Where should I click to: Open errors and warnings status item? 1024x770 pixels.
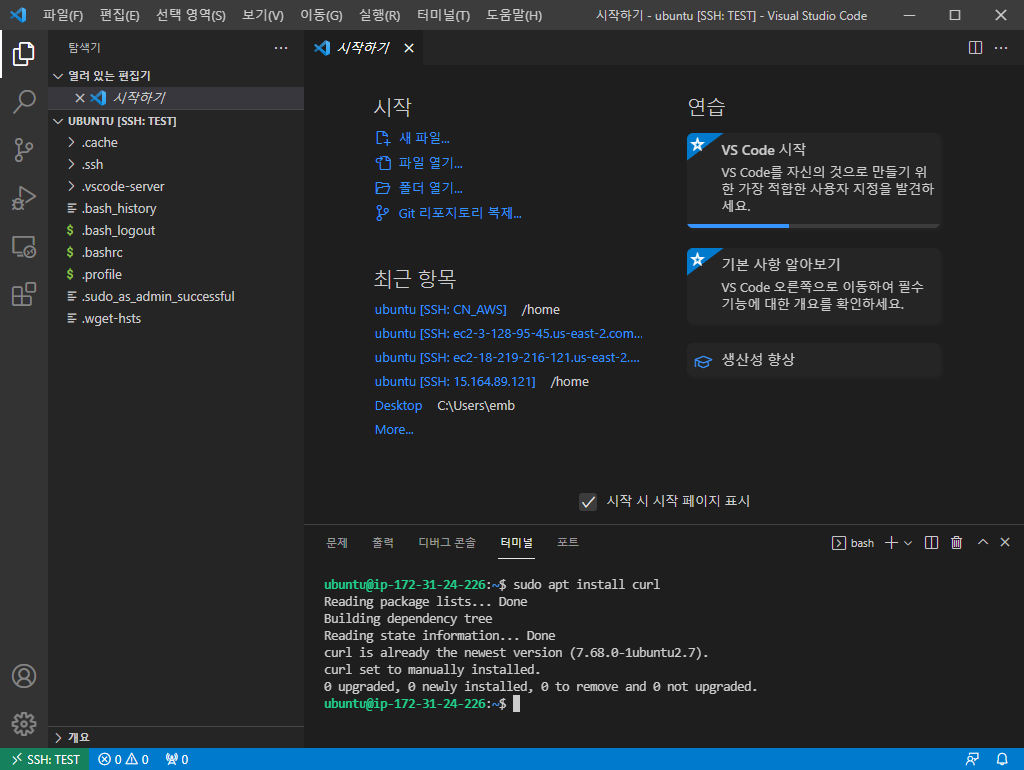[x=123, y=759]
